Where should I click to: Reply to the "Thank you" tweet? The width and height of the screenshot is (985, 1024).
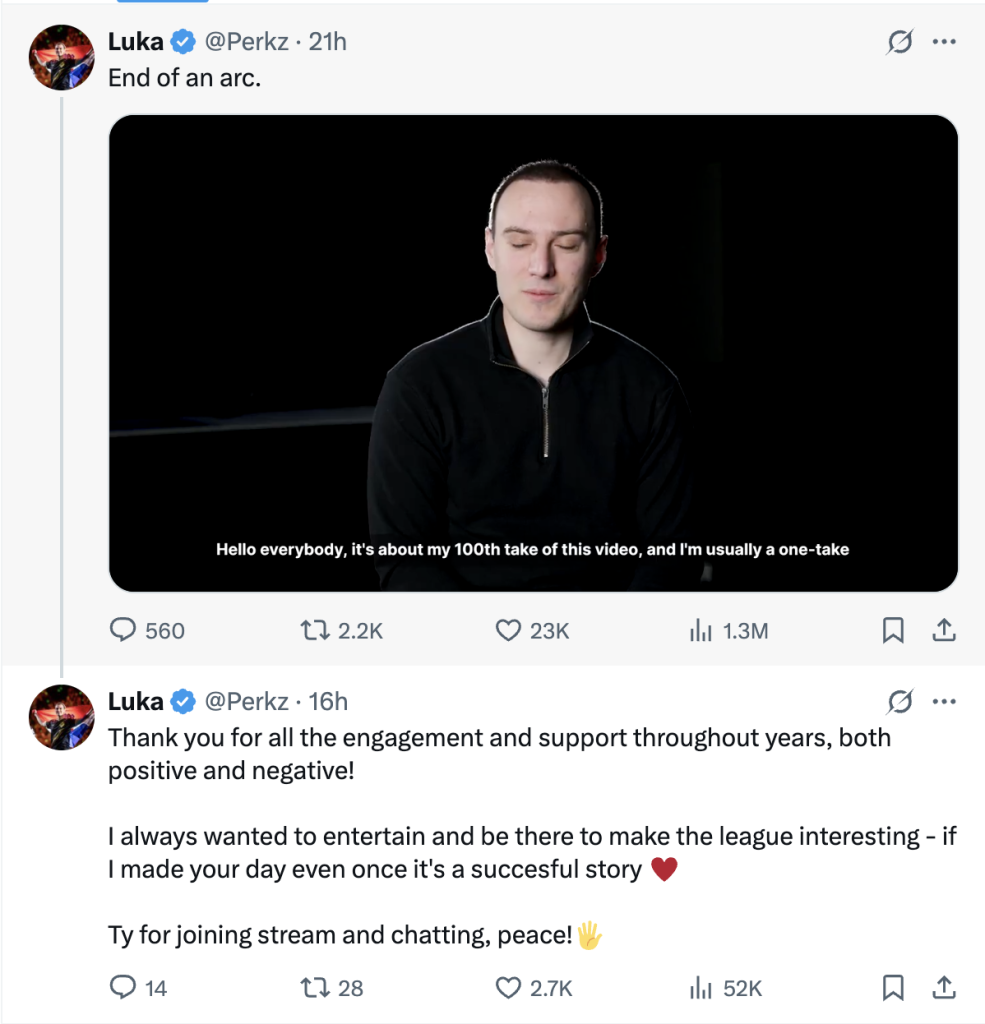click(x=123, y=988)
